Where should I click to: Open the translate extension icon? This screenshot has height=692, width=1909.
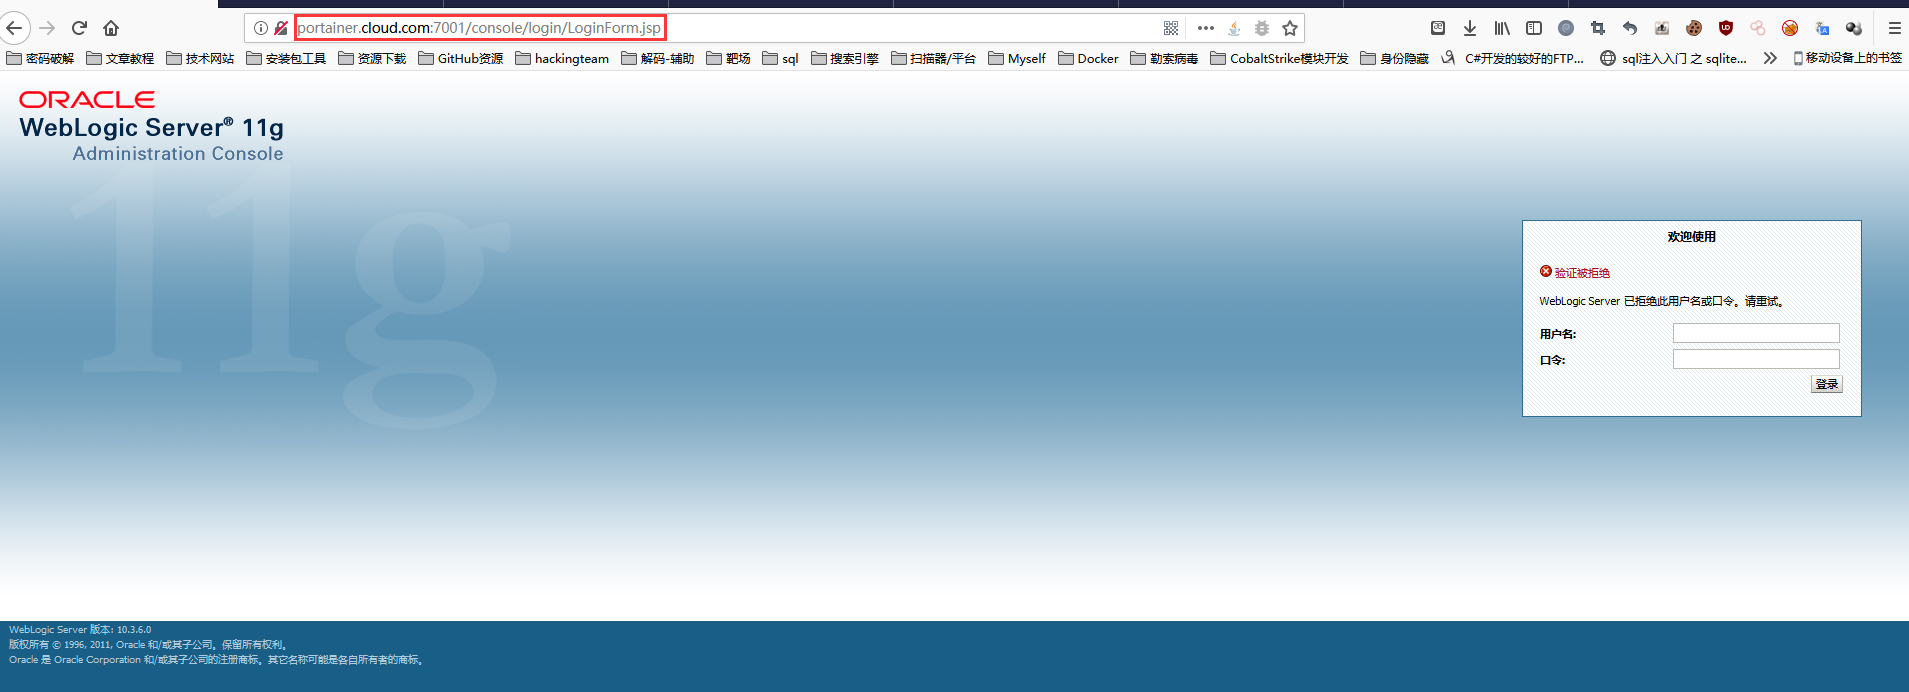(1822, 28)
